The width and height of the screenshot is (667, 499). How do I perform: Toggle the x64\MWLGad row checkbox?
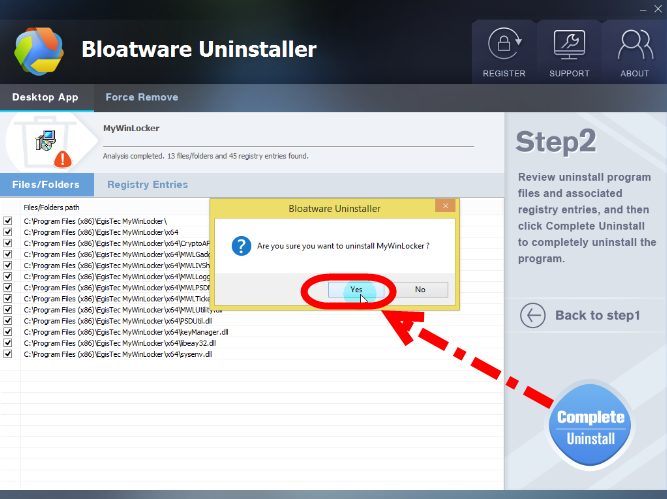tap(8, 254)
